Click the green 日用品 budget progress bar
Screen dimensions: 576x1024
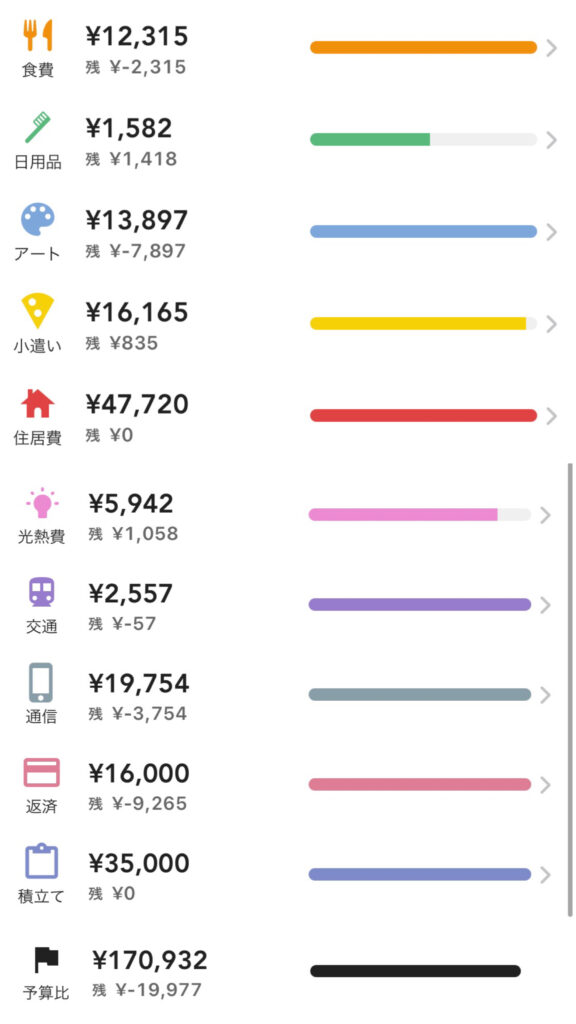pos(423,139)
